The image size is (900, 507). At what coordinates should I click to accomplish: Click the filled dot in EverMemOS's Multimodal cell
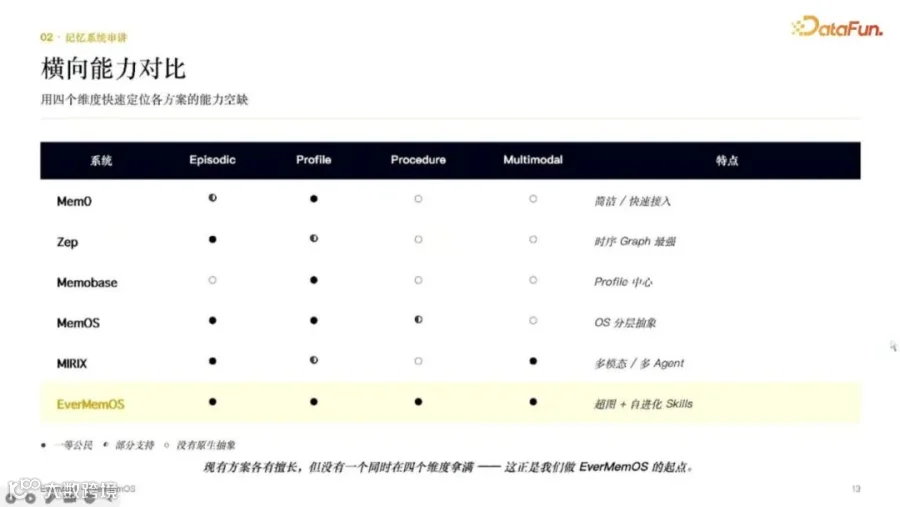click(533, 402)
